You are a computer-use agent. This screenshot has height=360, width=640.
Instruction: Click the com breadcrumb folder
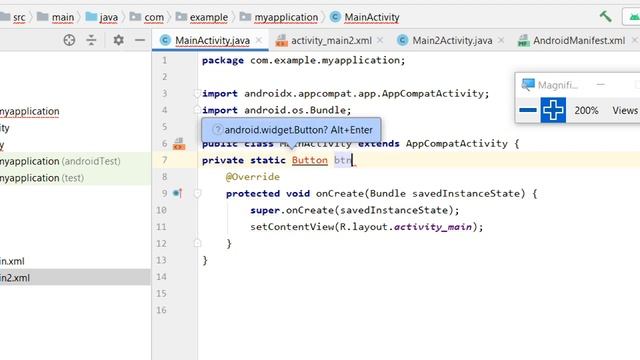coord(147,17)
